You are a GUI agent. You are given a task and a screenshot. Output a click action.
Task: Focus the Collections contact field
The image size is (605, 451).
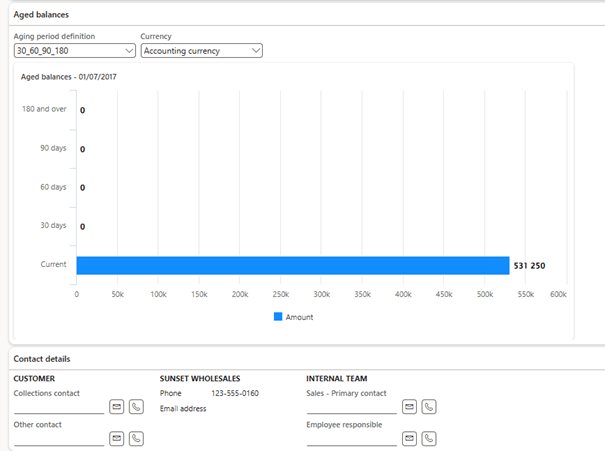coord(58,407)
